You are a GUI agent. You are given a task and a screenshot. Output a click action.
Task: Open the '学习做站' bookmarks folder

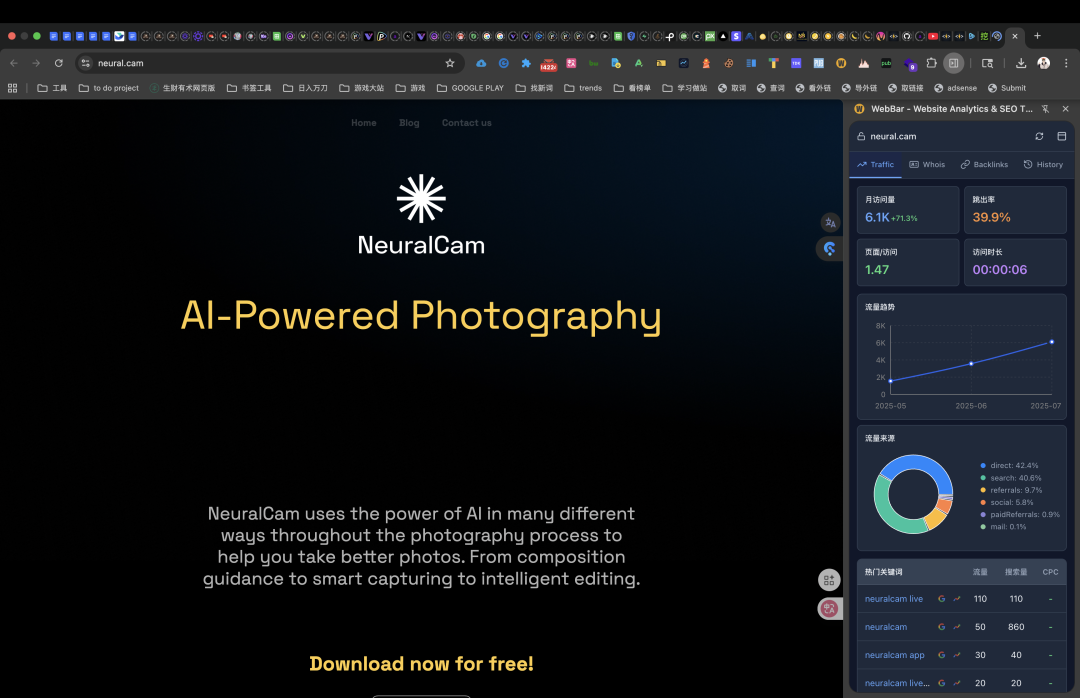point(685,88)
